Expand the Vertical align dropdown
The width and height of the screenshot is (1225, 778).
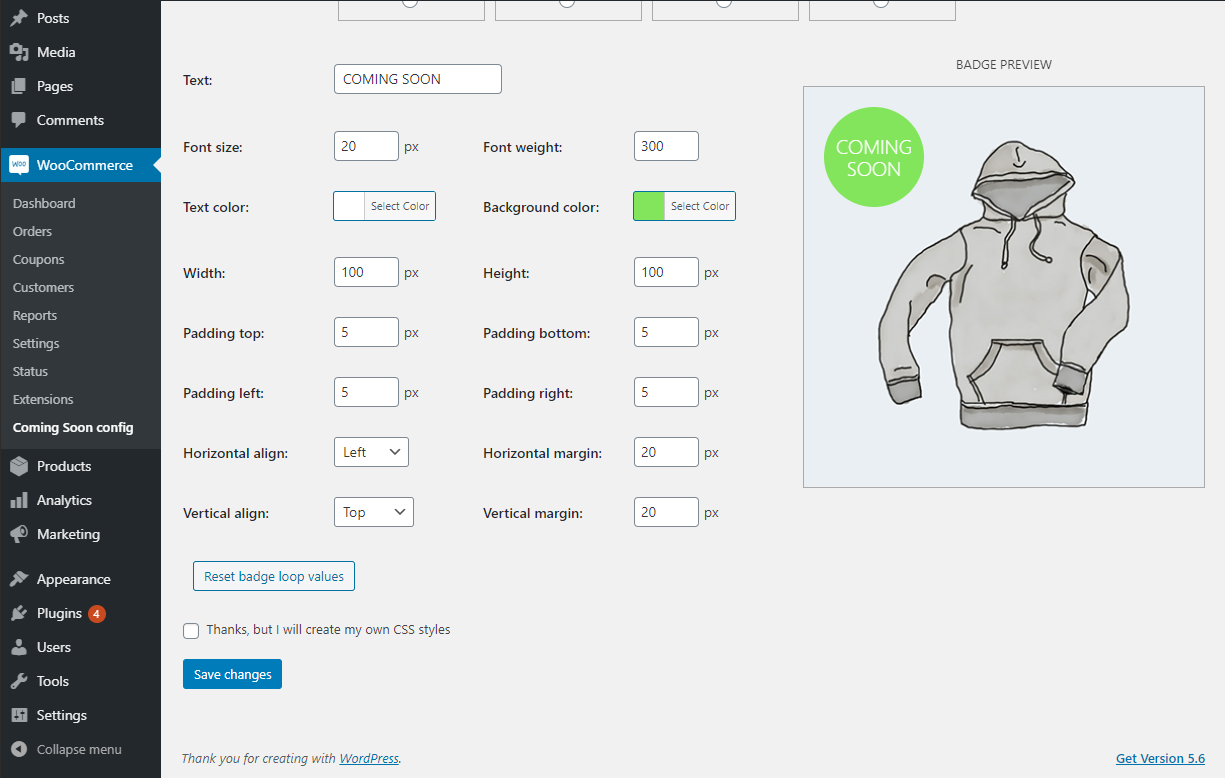click(x=374, y=512)
